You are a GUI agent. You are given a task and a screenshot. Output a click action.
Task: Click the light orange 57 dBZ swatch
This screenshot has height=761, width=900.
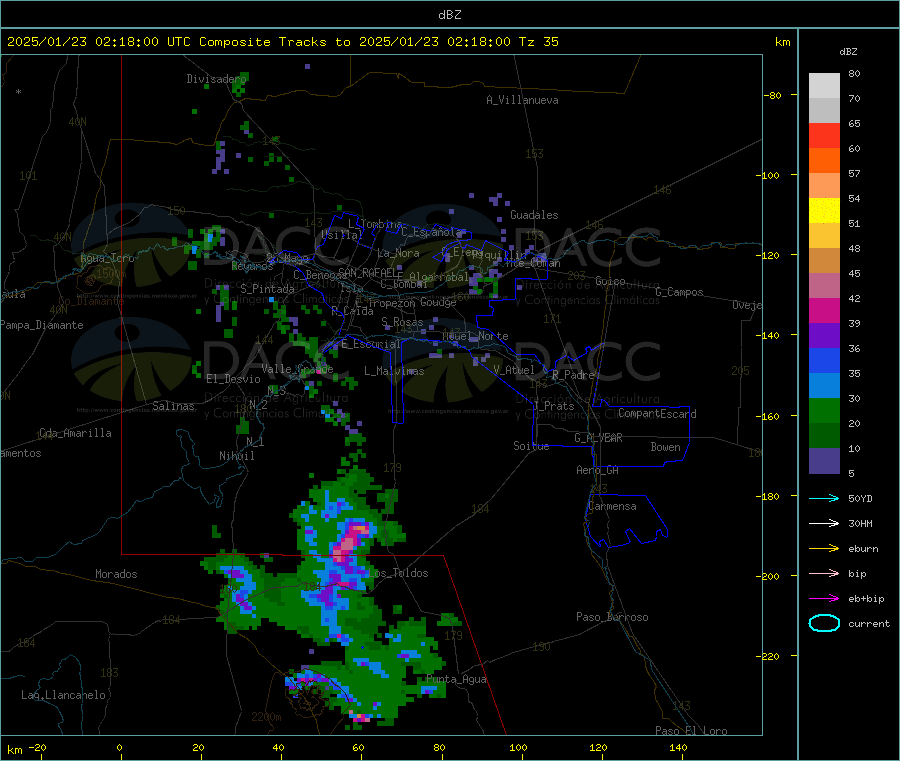(824, 185)
